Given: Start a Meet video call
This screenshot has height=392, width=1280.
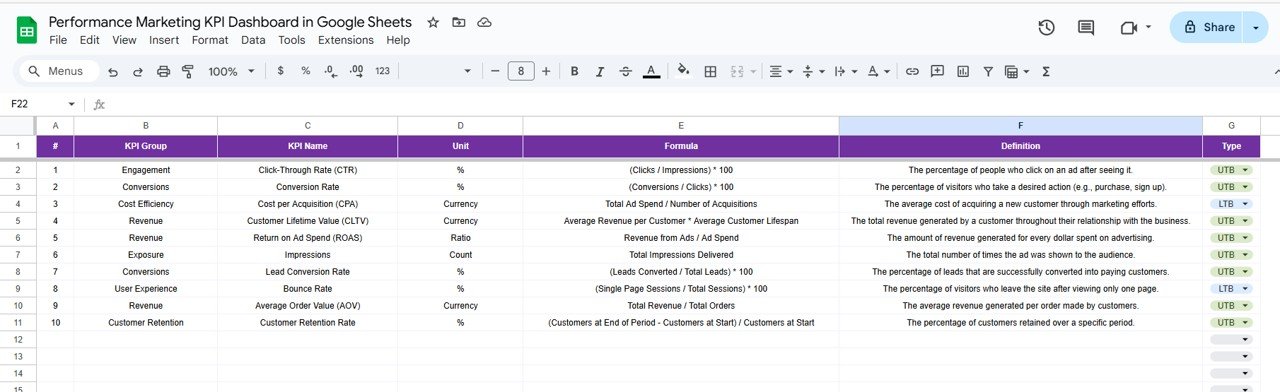Looking at the screenshot, I should point(1130,28).
